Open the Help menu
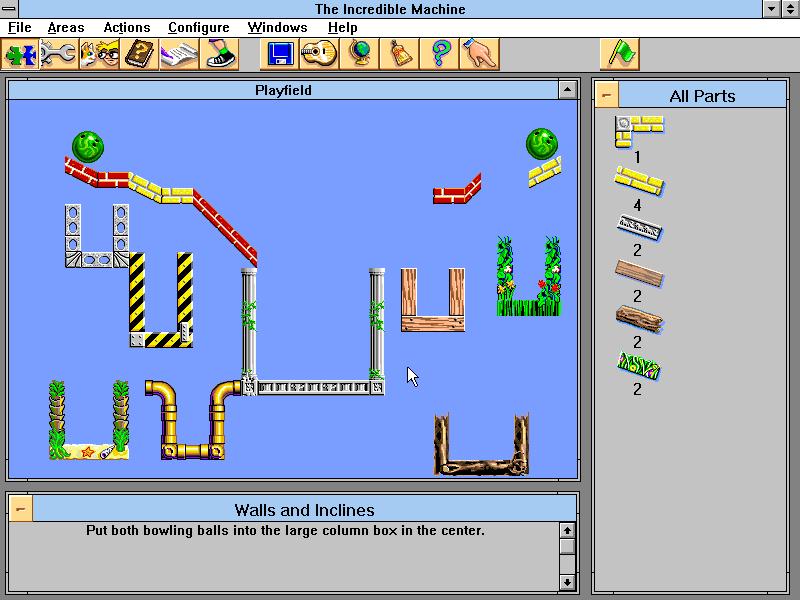800x600 pixels. tap(342, 28)
